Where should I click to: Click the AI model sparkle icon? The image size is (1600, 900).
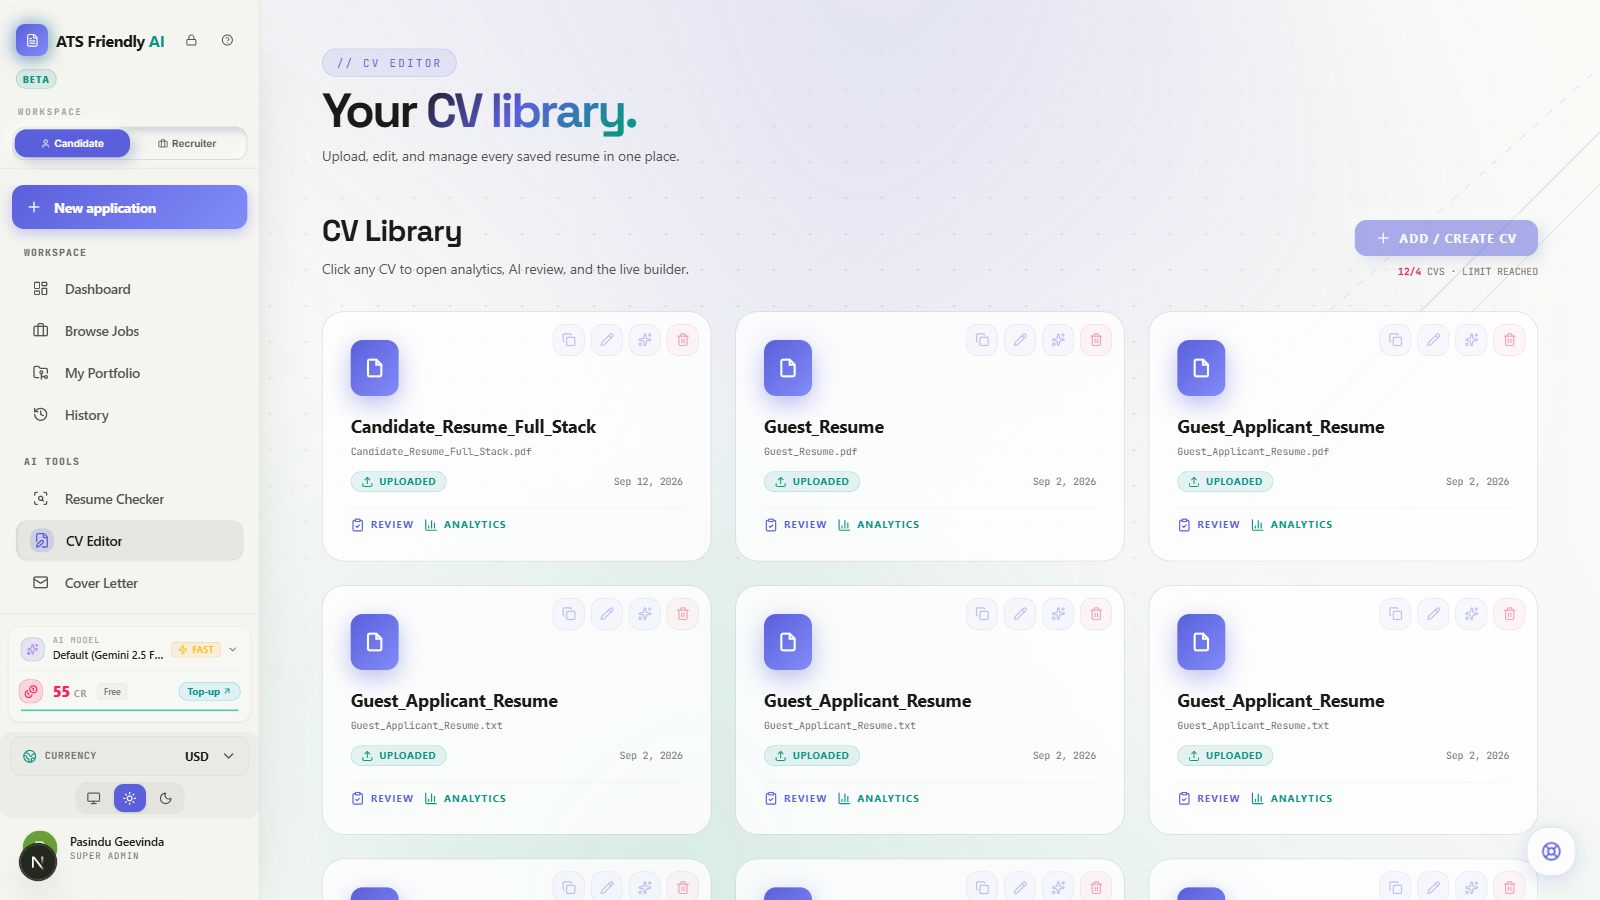tap(33, 649)
